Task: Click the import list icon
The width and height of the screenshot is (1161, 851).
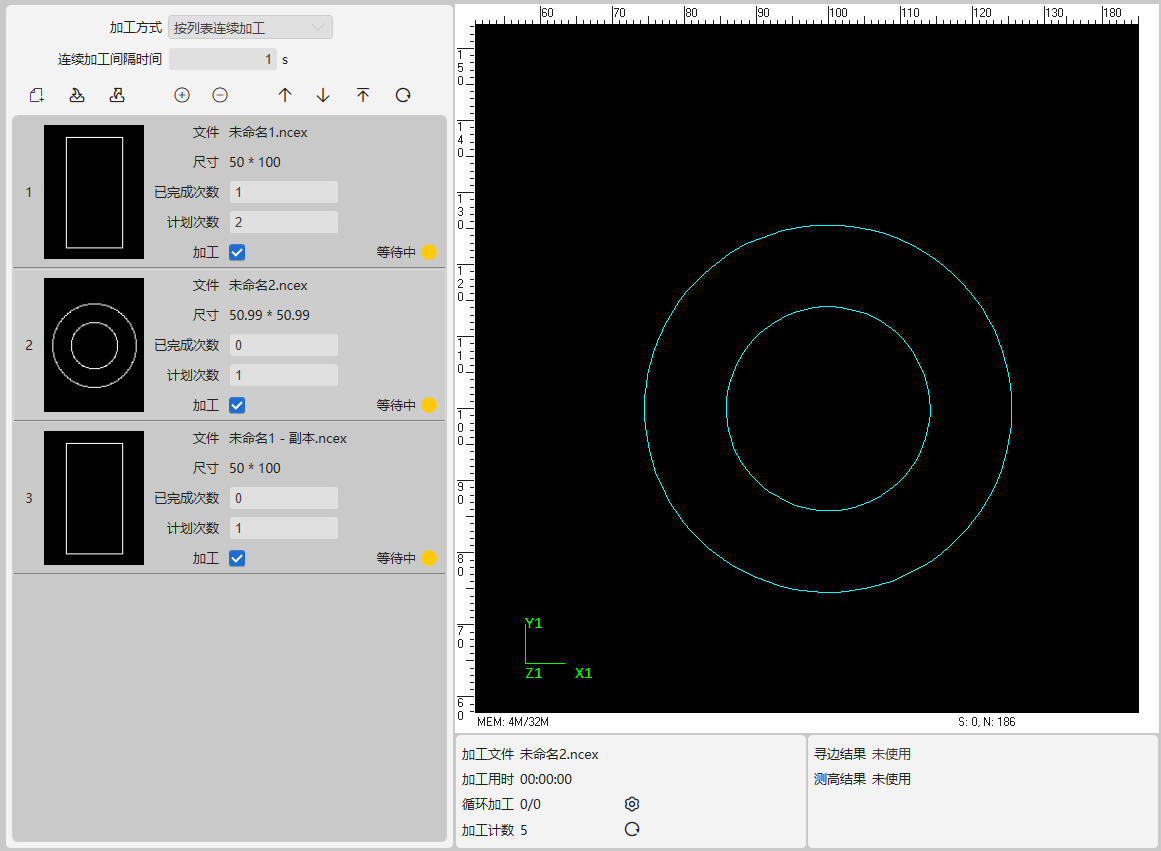Action: click(x=77, y=95)
